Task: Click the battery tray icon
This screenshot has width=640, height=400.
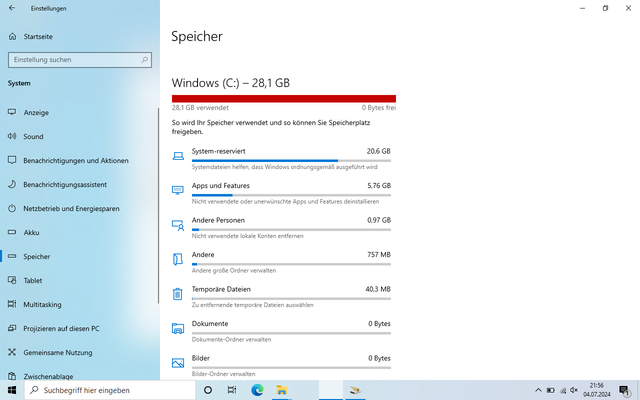Action: tap(551, 390)
